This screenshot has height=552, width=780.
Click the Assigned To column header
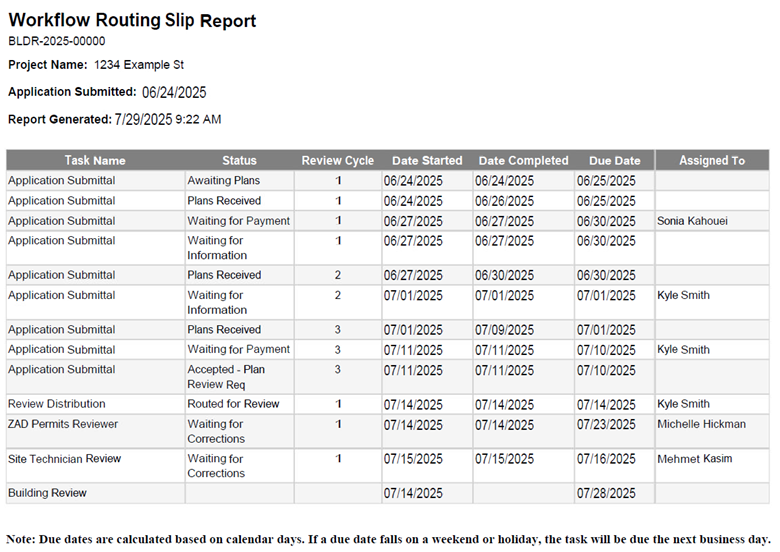(712, 160)
